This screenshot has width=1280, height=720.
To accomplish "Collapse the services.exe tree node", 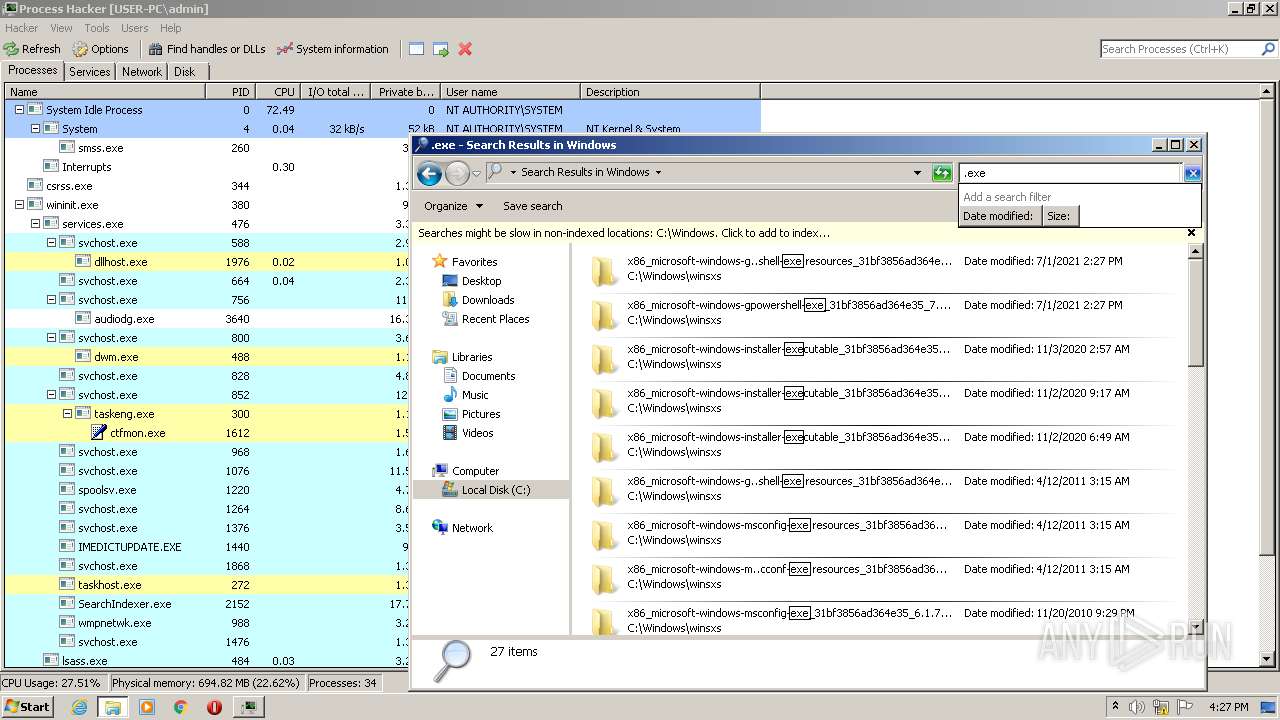I will 35,224.
